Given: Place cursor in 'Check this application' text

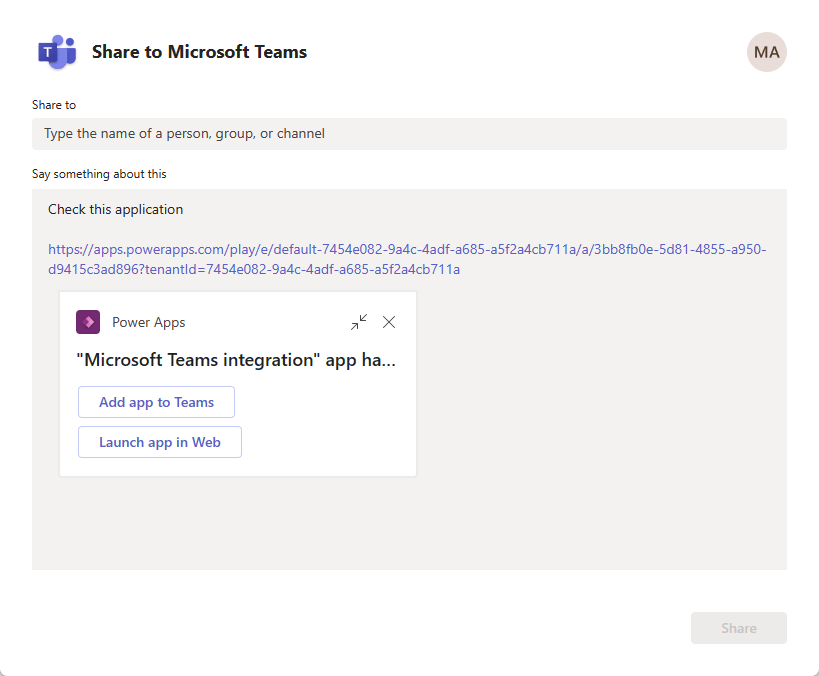Looking at the screenshot, I should [x=115, y=209].
